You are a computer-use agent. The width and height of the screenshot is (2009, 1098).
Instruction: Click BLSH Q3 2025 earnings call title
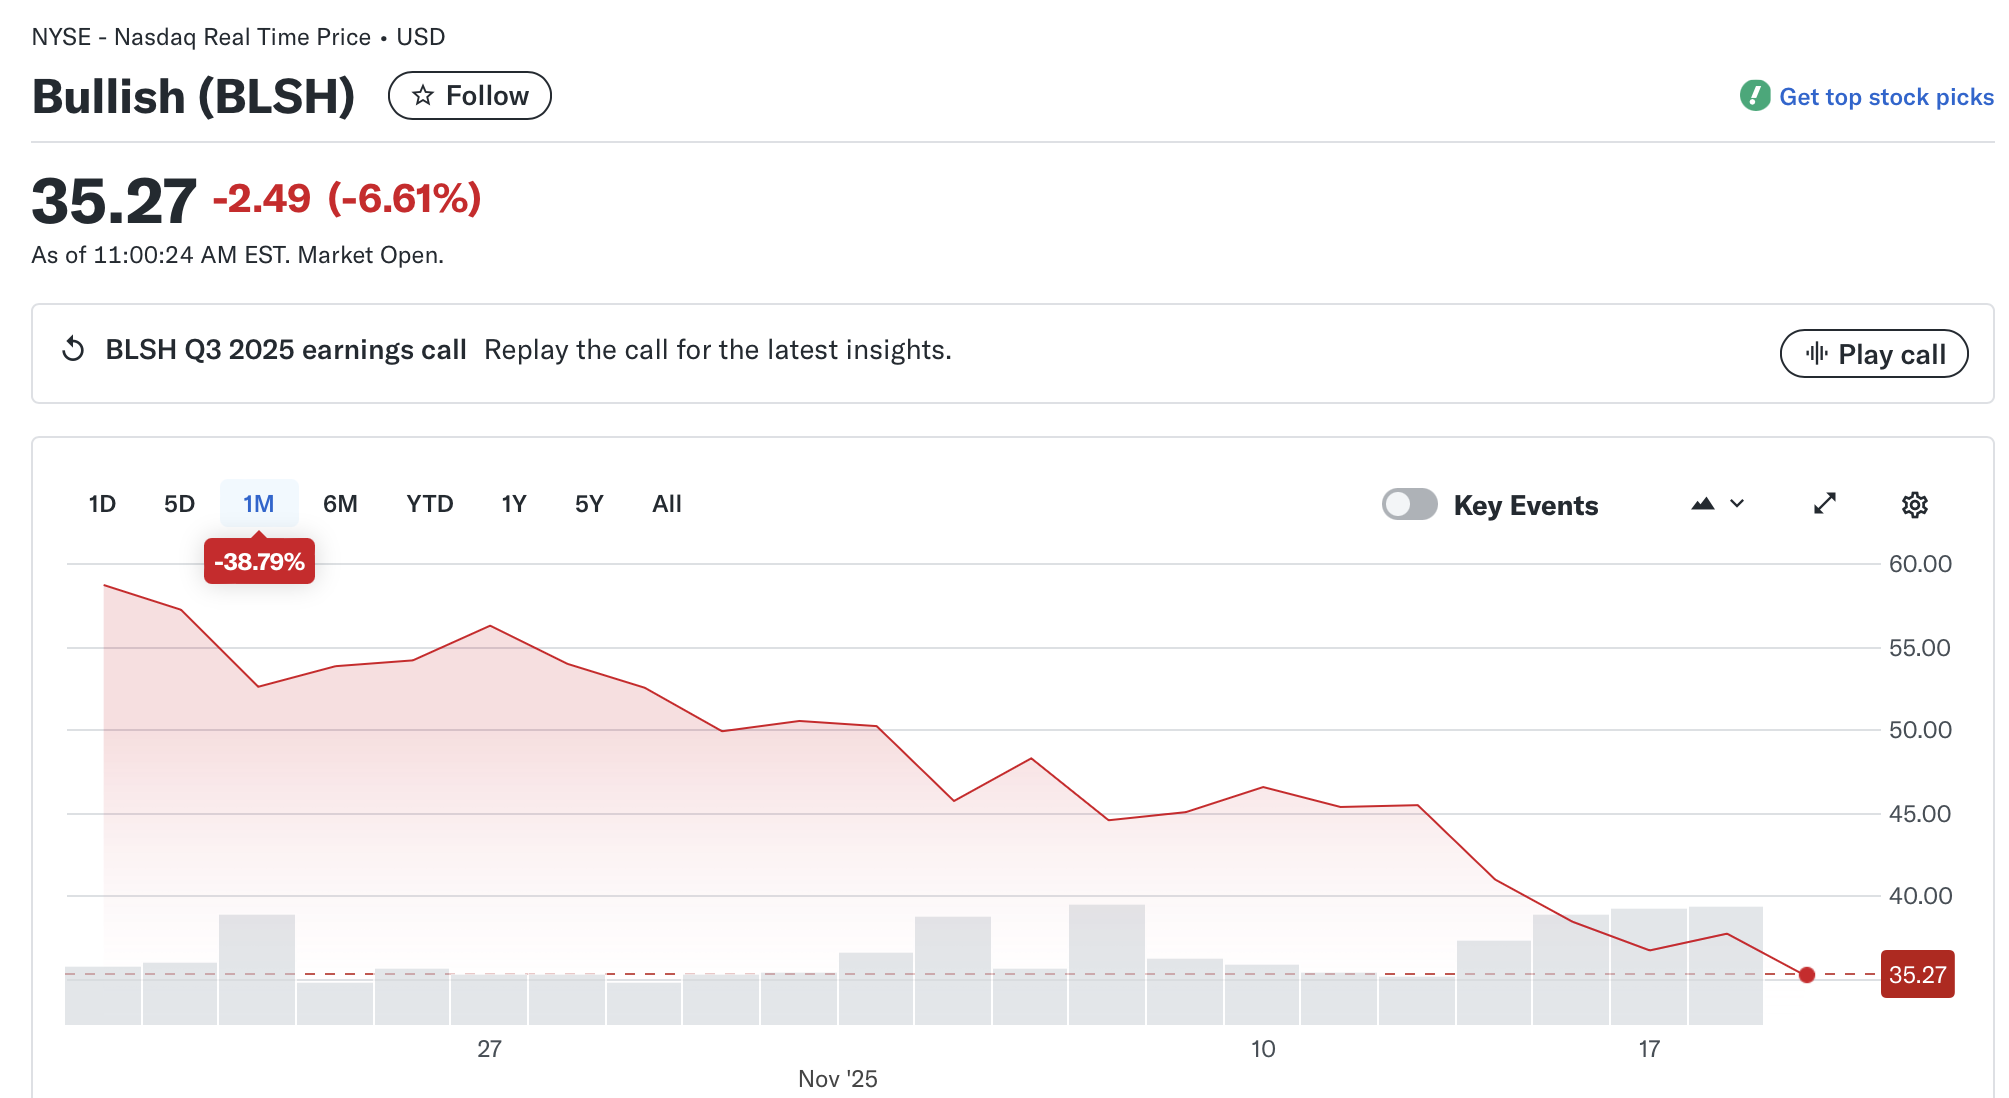pyautogui.click(x=286, y=350)
